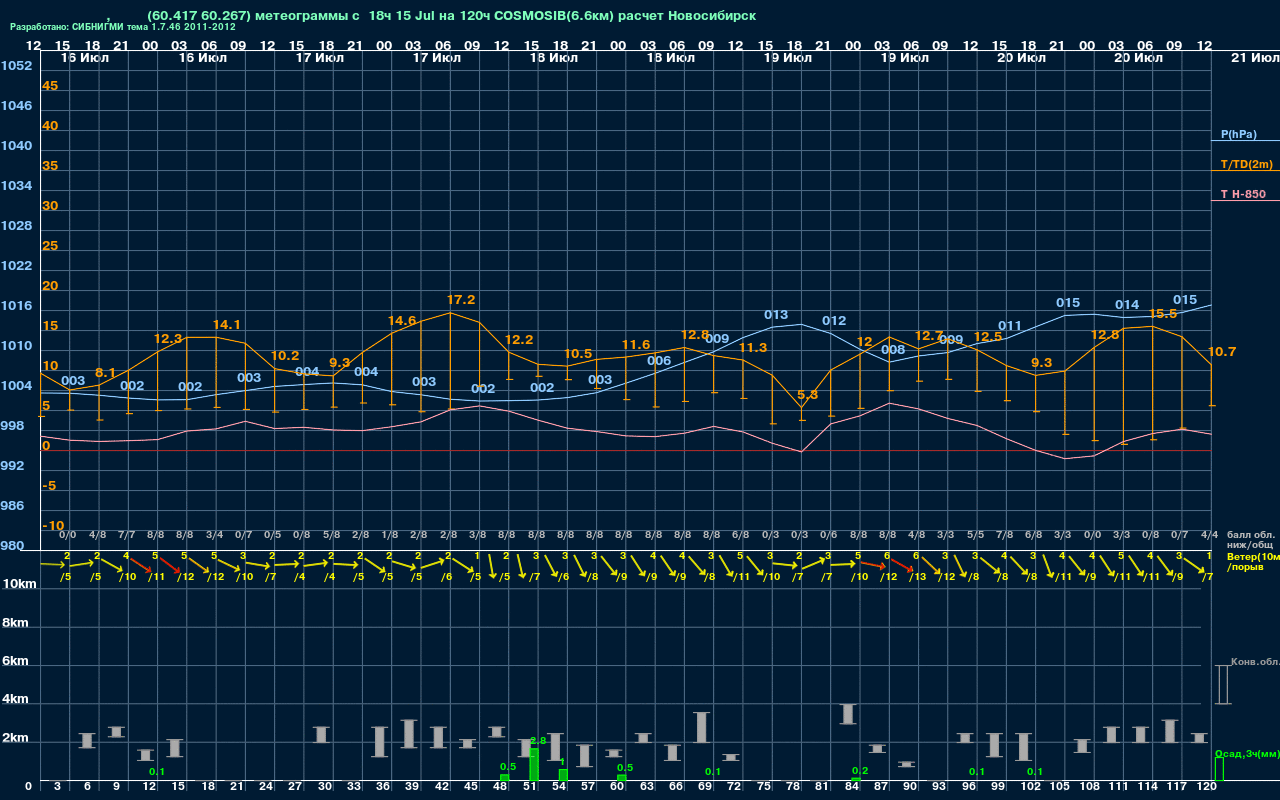1280x800 pixels.
Task: Click the precipitation amount 2.8
Action: (x=537, y=740)
